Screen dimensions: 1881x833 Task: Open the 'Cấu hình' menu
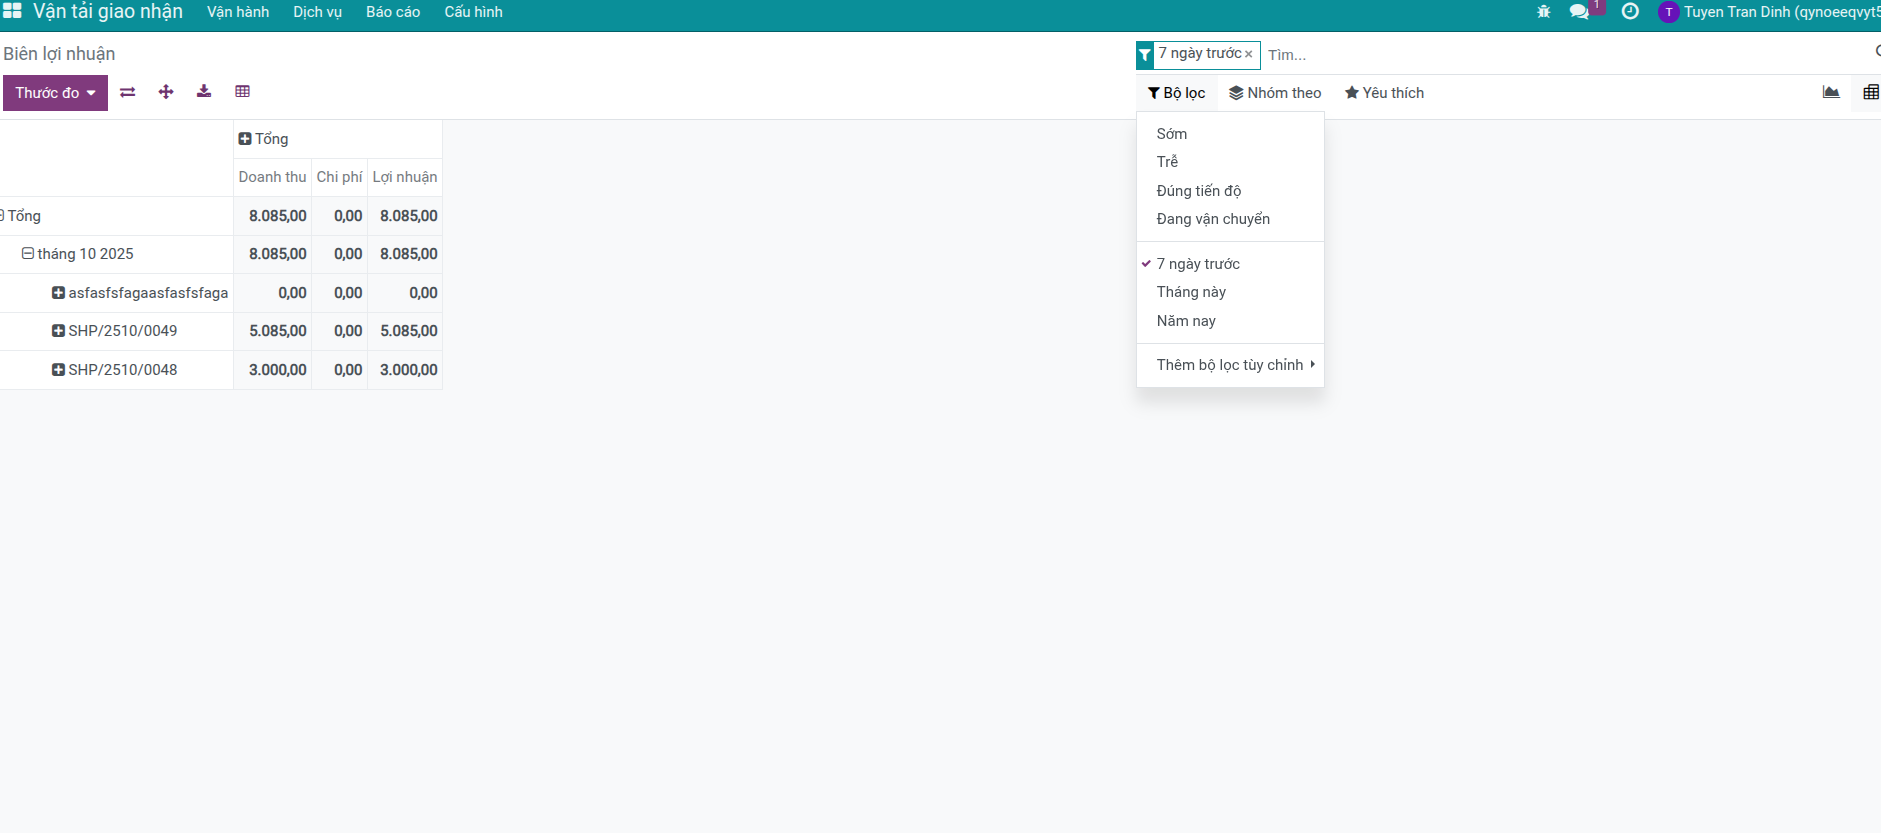click(x=473, y=12)
